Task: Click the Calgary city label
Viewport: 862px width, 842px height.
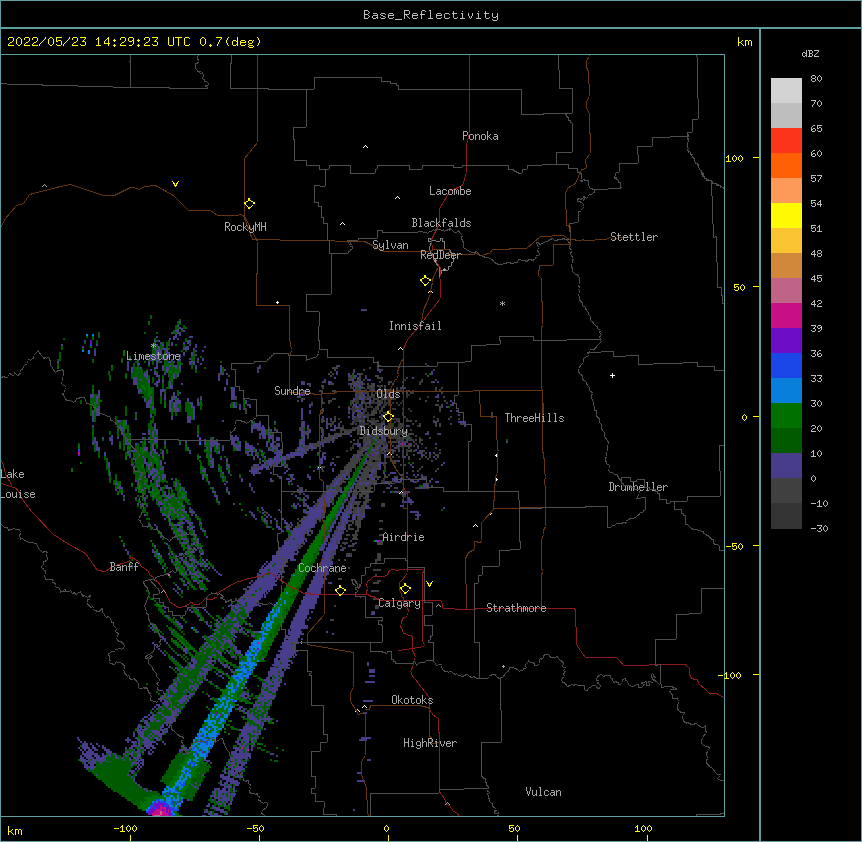Action: tap(399, 603)
